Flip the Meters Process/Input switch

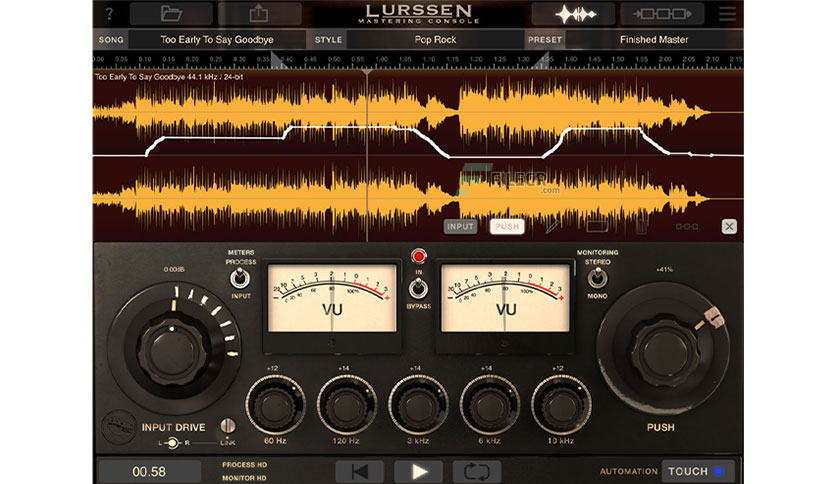click(239, 278)
